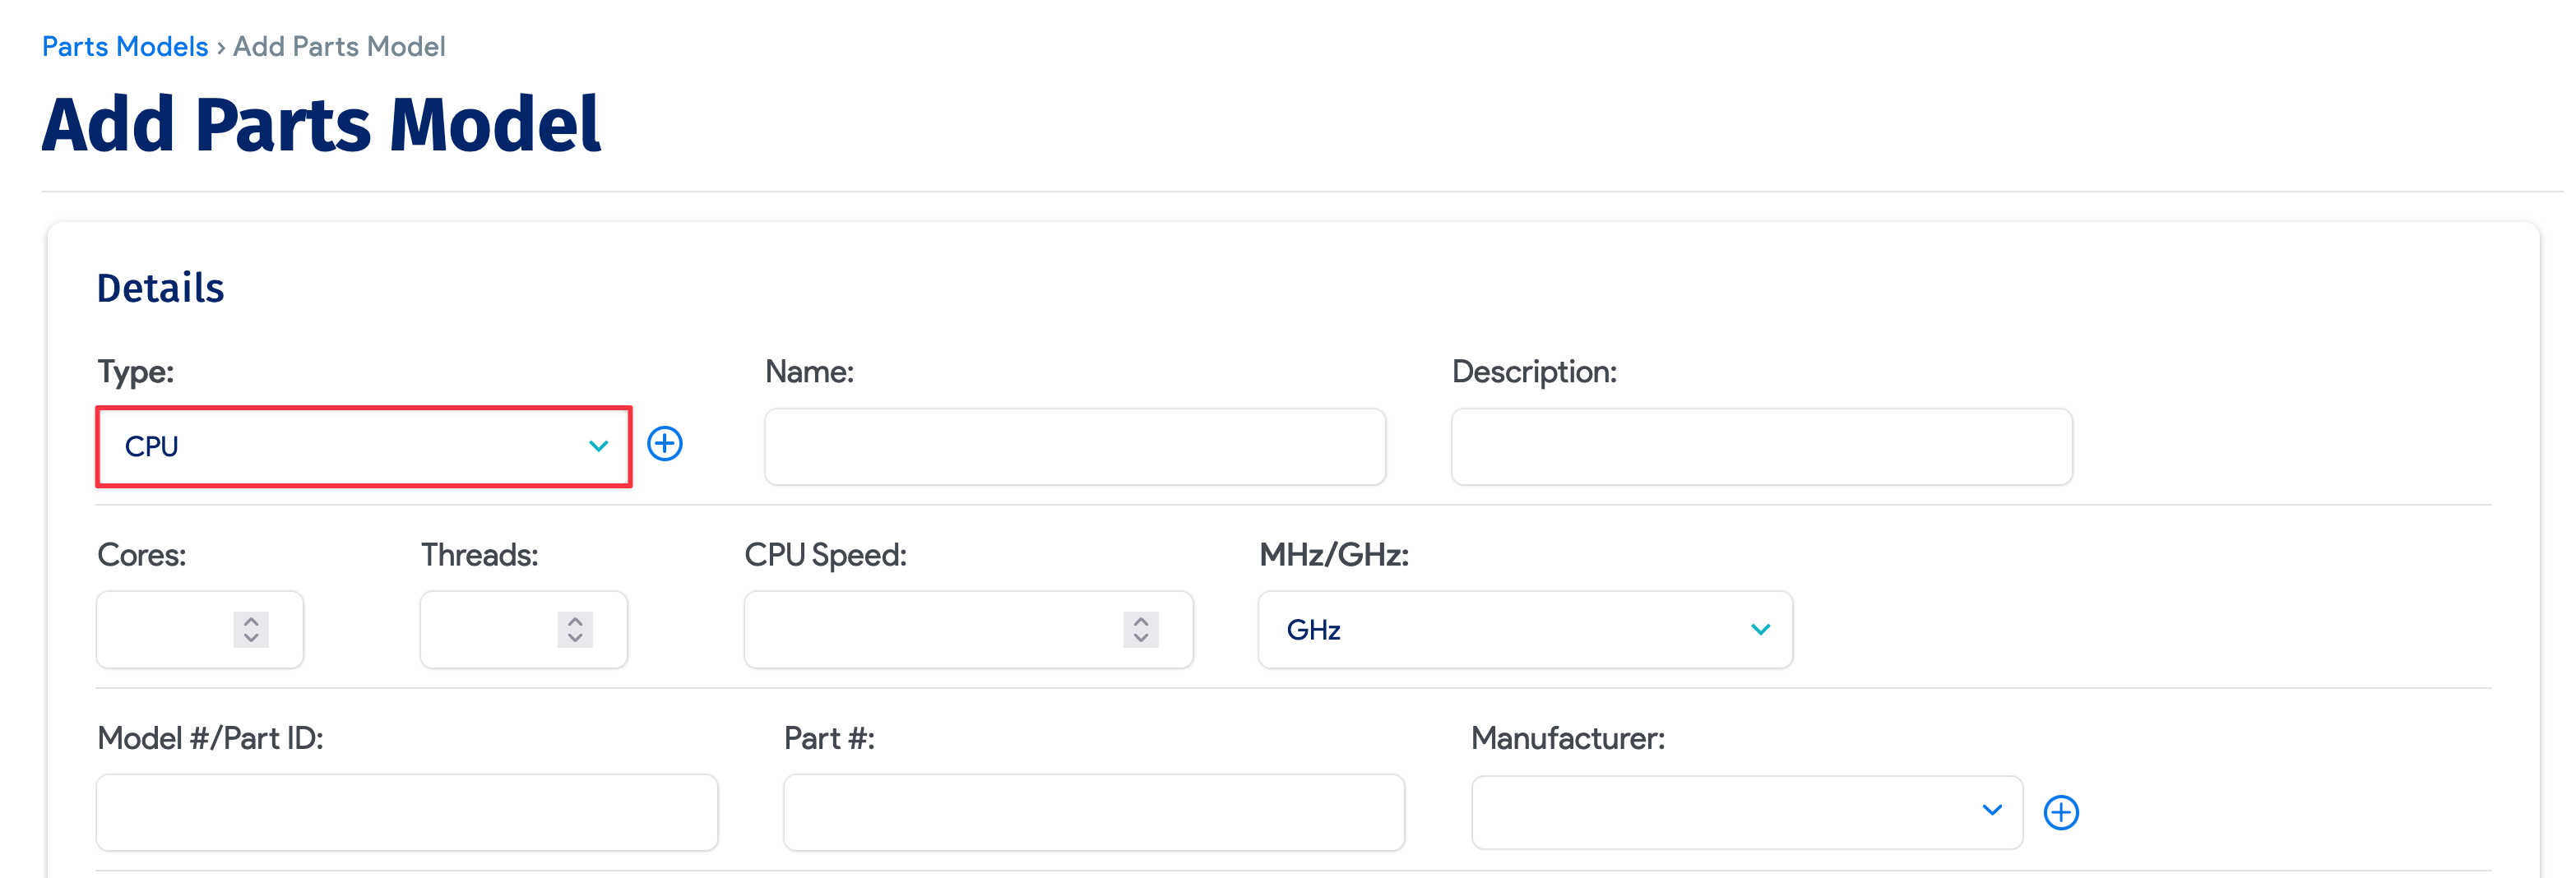Viewport: 2576px width, 878px height.
Task: Decrement Threads with the down arrow
Action: coord(575,638)
